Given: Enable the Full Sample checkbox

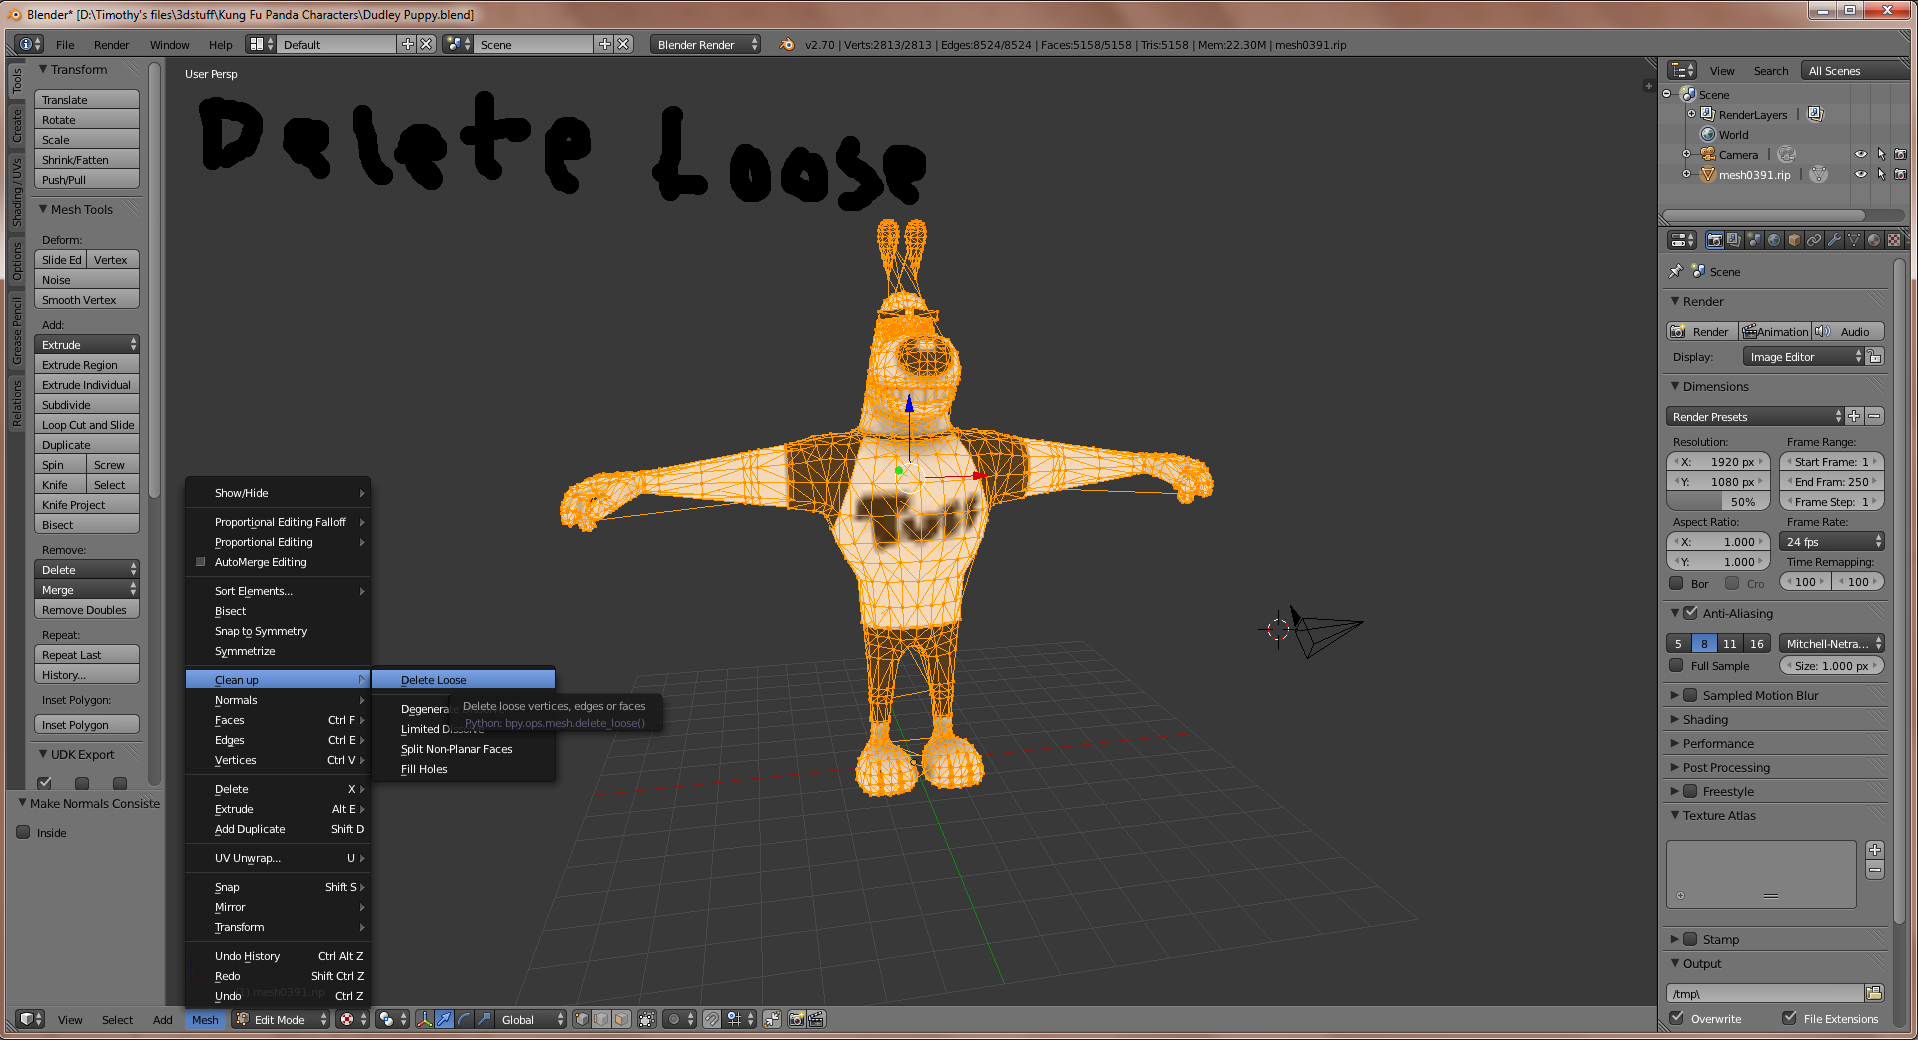Looking at the screenshot, I should coord(1676,665).
